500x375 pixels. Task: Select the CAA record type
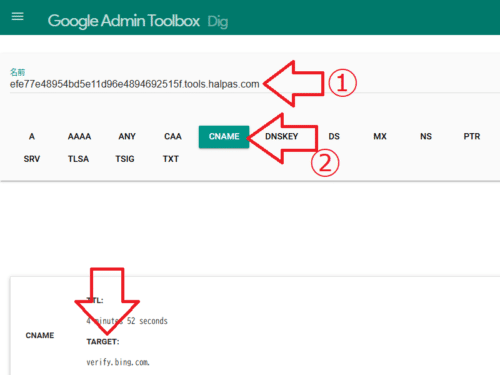173,136
